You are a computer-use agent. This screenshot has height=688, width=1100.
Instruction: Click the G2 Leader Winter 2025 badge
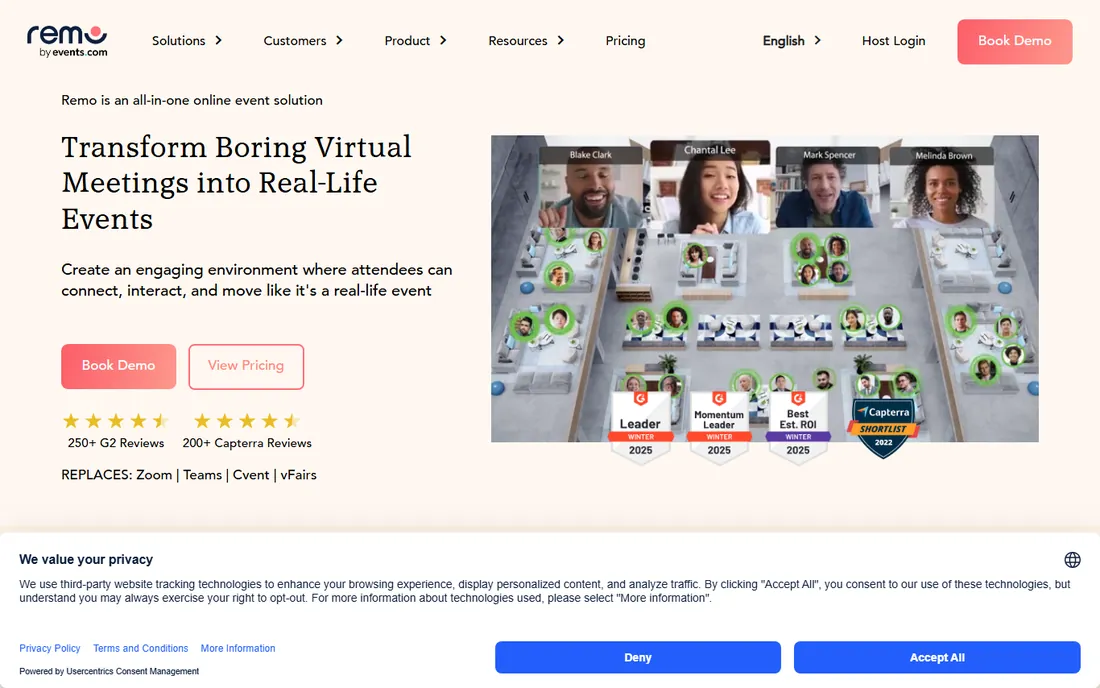tap(640, 426)
